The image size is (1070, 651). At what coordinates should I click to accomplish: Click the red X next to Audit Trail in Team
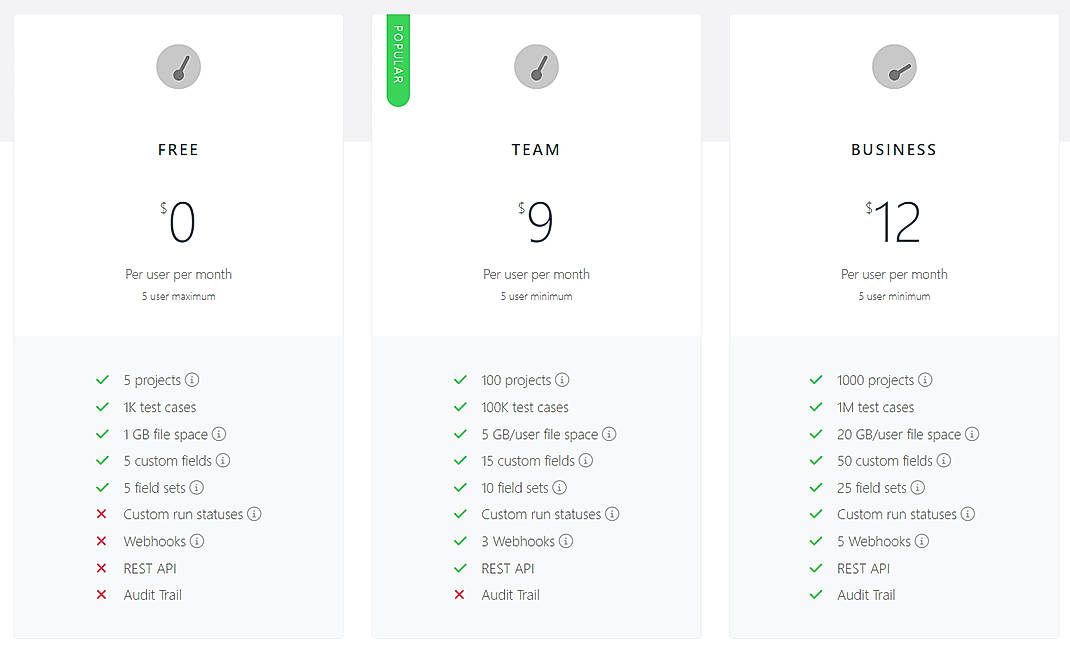coord(460,595)
